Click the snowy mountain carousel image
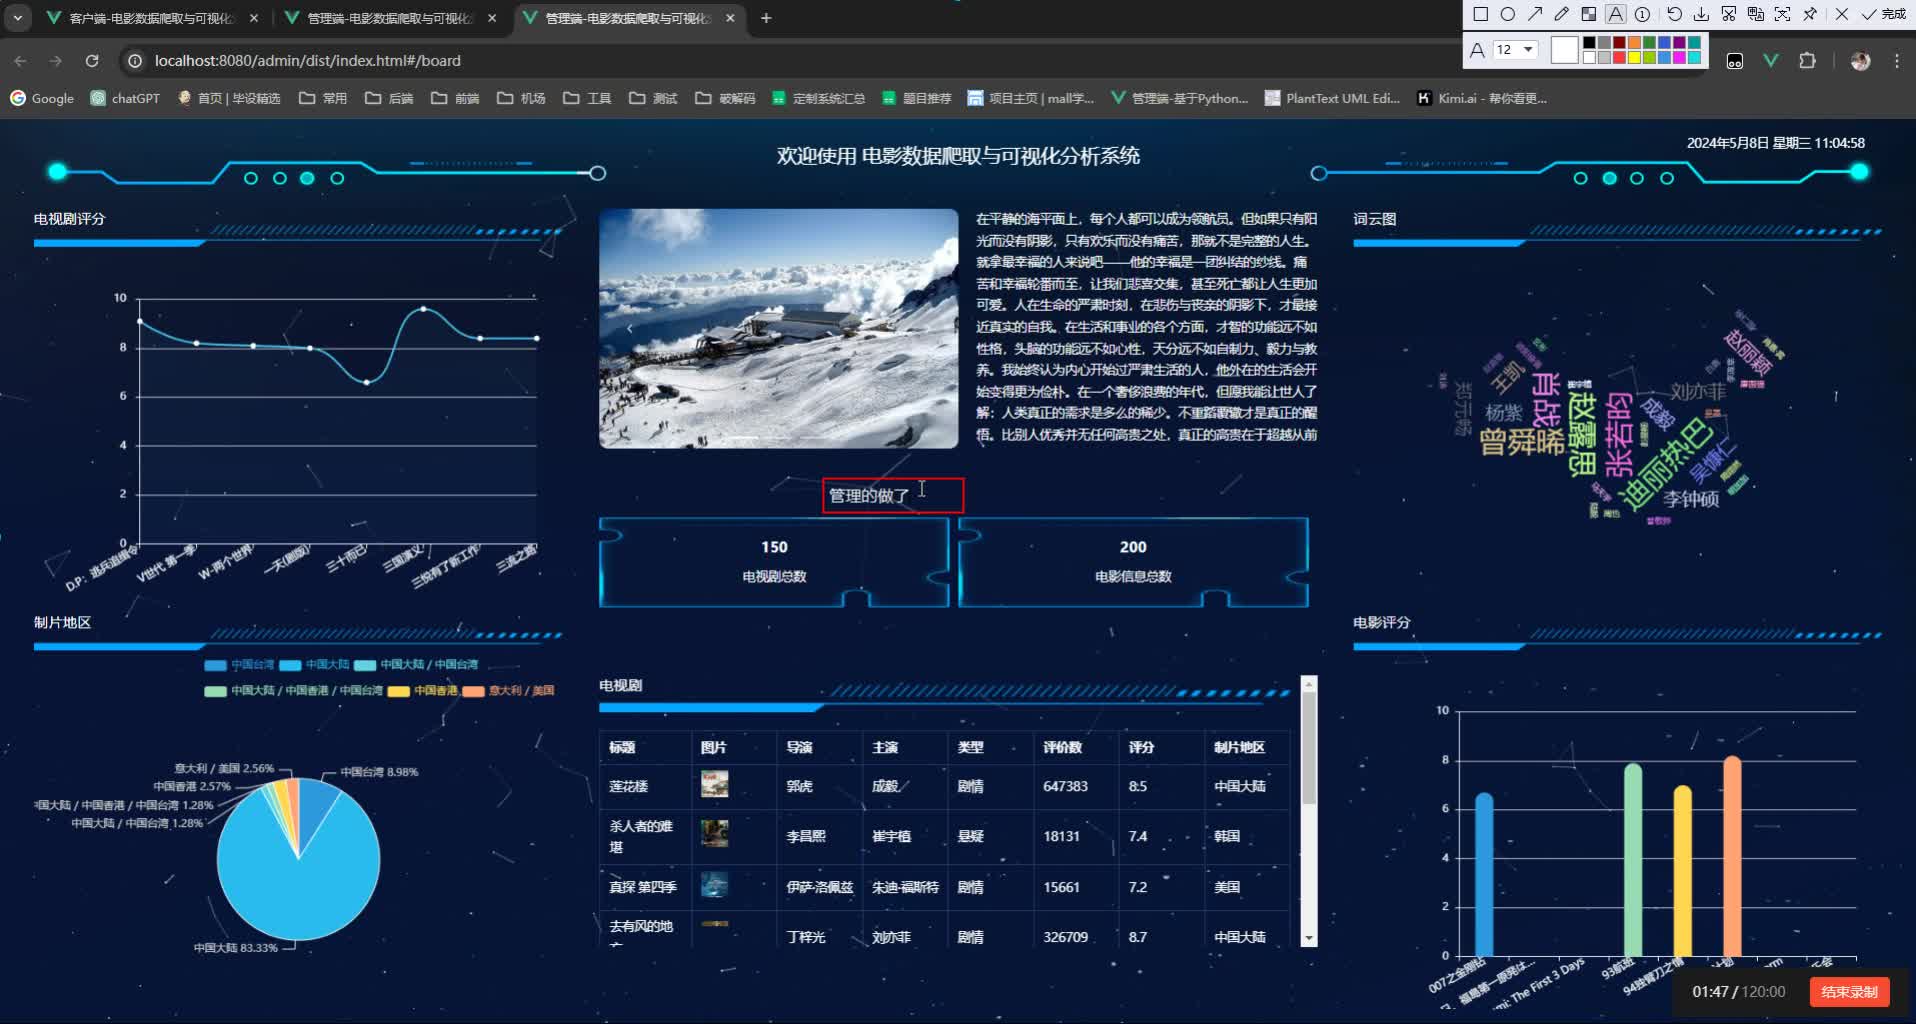 pyautogui.click(x=778, y=328)
